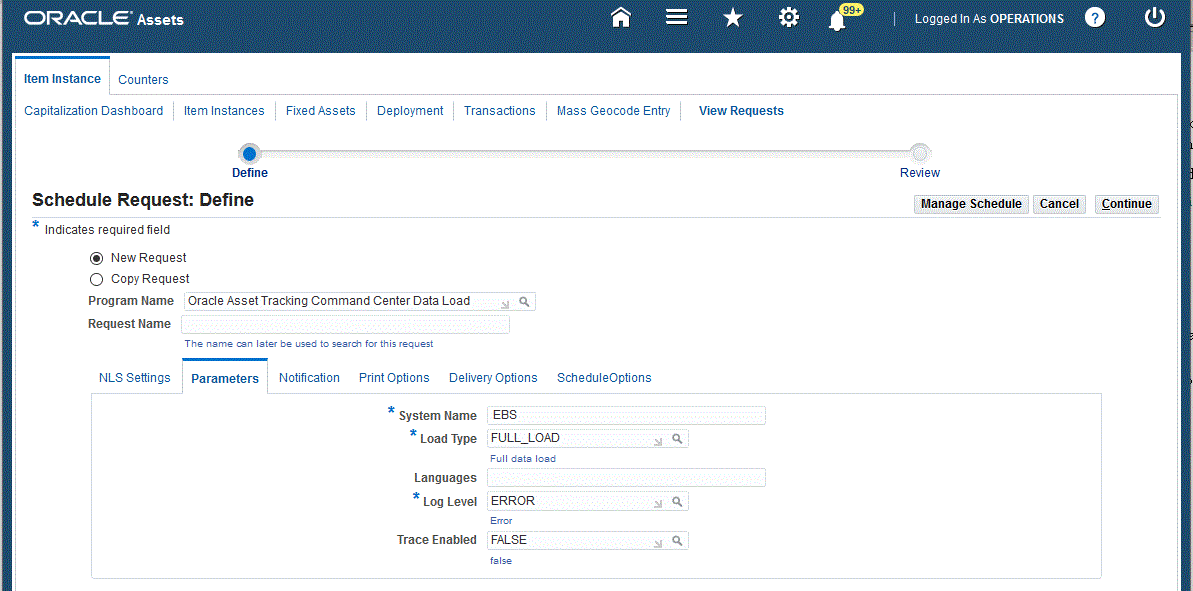Open help using the question mark icon
Image resolution: width=1193 pixels, height=591 pixels.
(x=1094, y=17)
